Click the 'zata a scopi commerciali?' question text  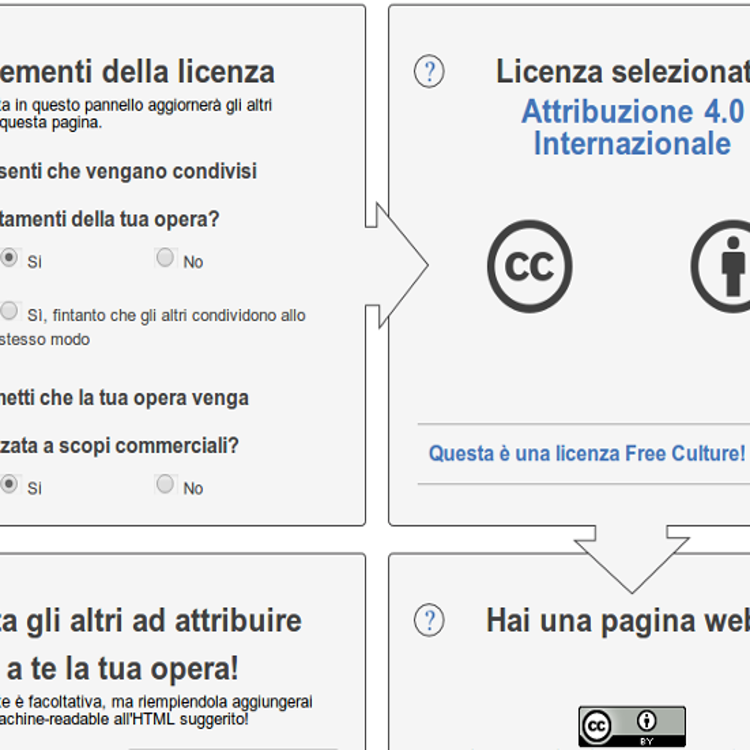pos(119,446)
